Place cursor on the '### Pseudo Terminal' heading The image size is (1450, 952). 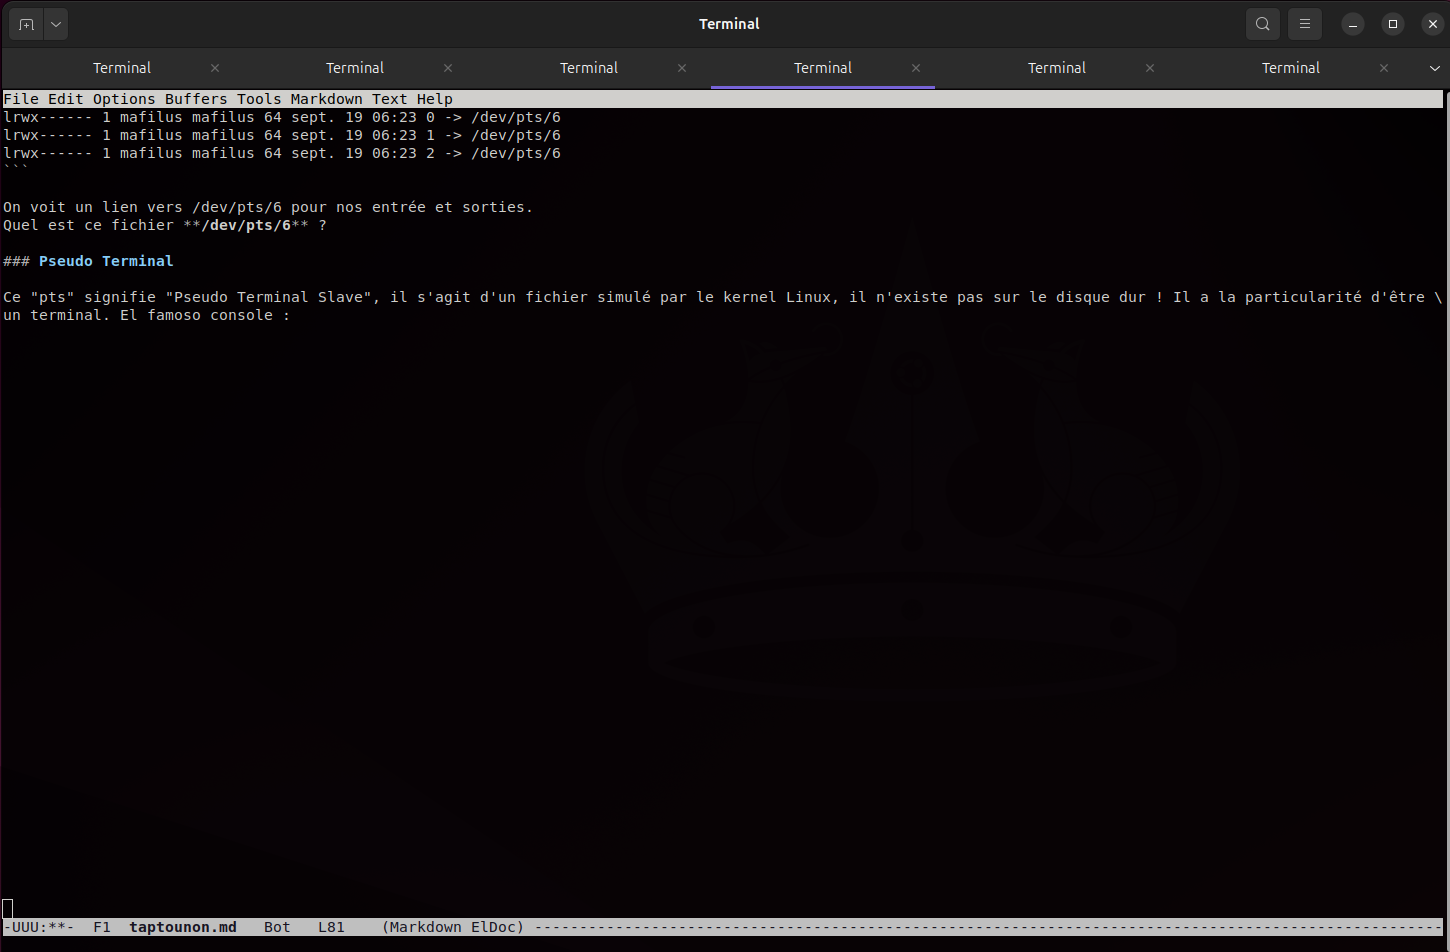pyautogui.click(x=88, y=261)
